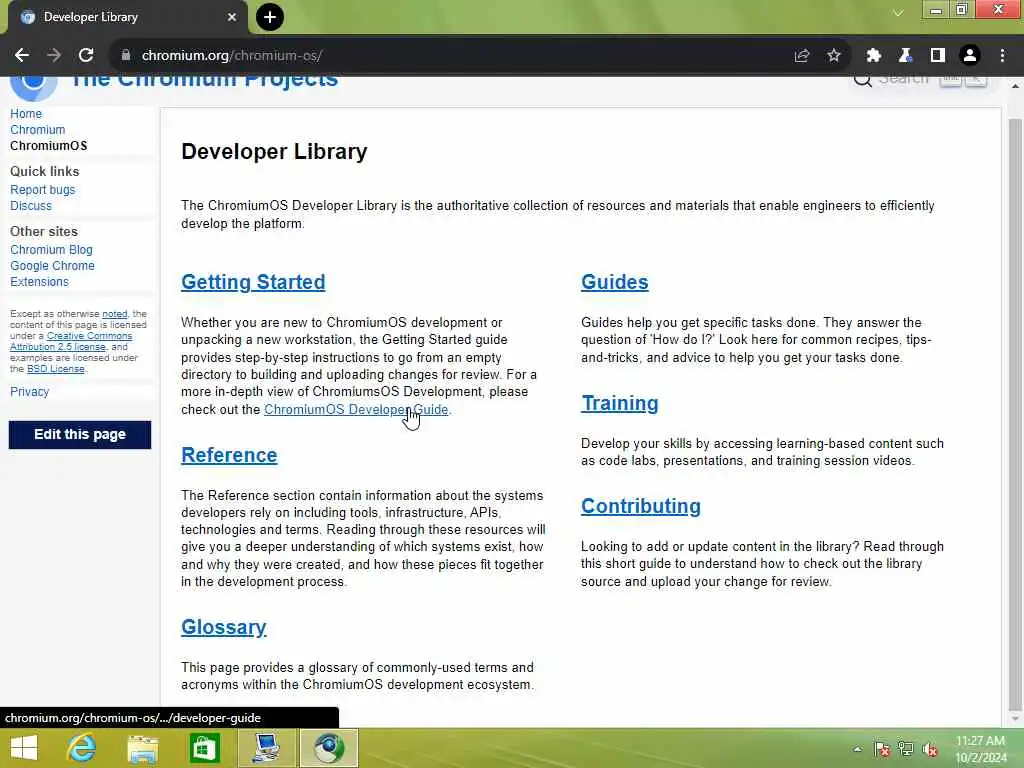Click the site search magnifier icon
Viewport: 1024px width, 768px height.
tap(863, 80)
